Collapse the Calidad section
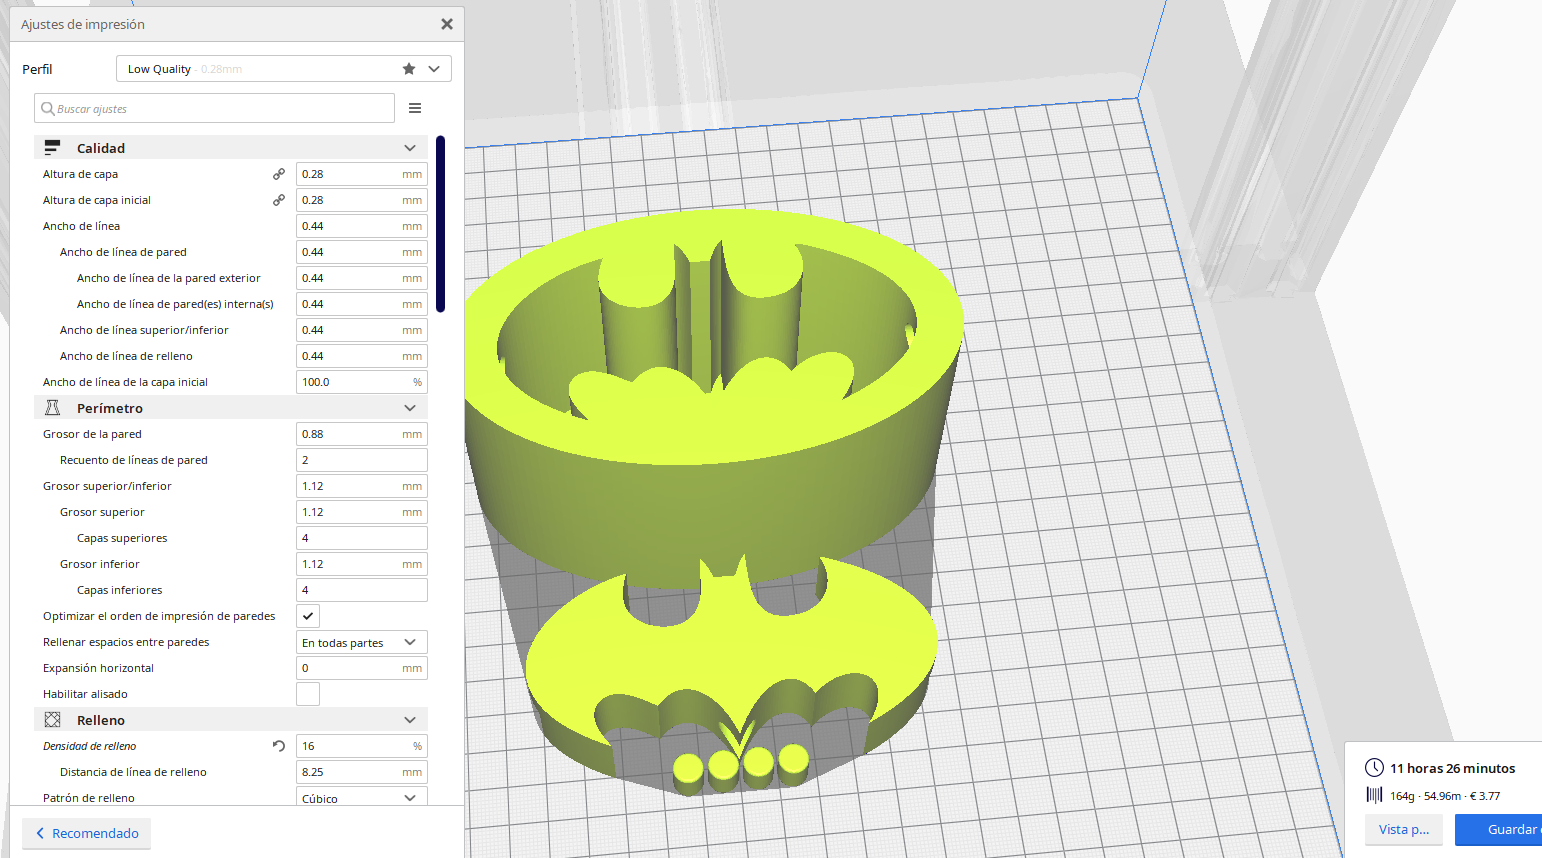Image resolution: width=1542 pixels, height=858 pixels. pyautogui.click(x=410, y=147)
